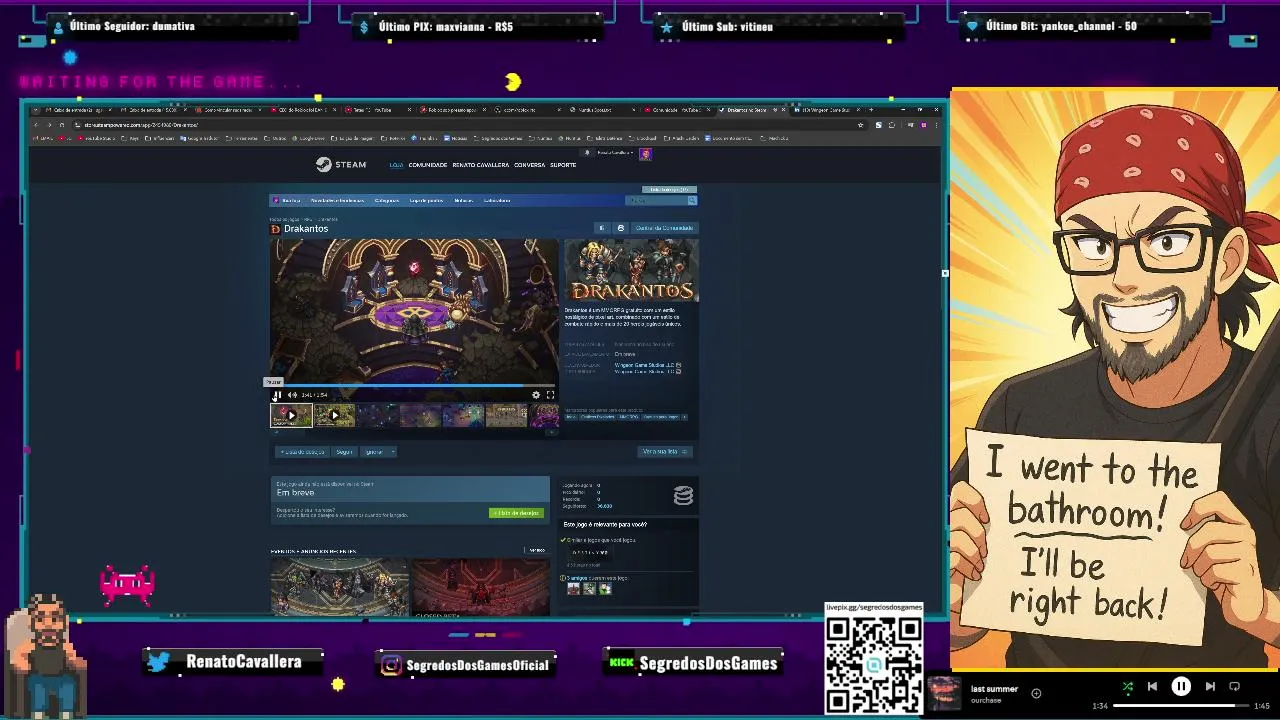This screenshot has height=720, width=1280.
Task: Expand the plus button after tags
Action: 686,417
